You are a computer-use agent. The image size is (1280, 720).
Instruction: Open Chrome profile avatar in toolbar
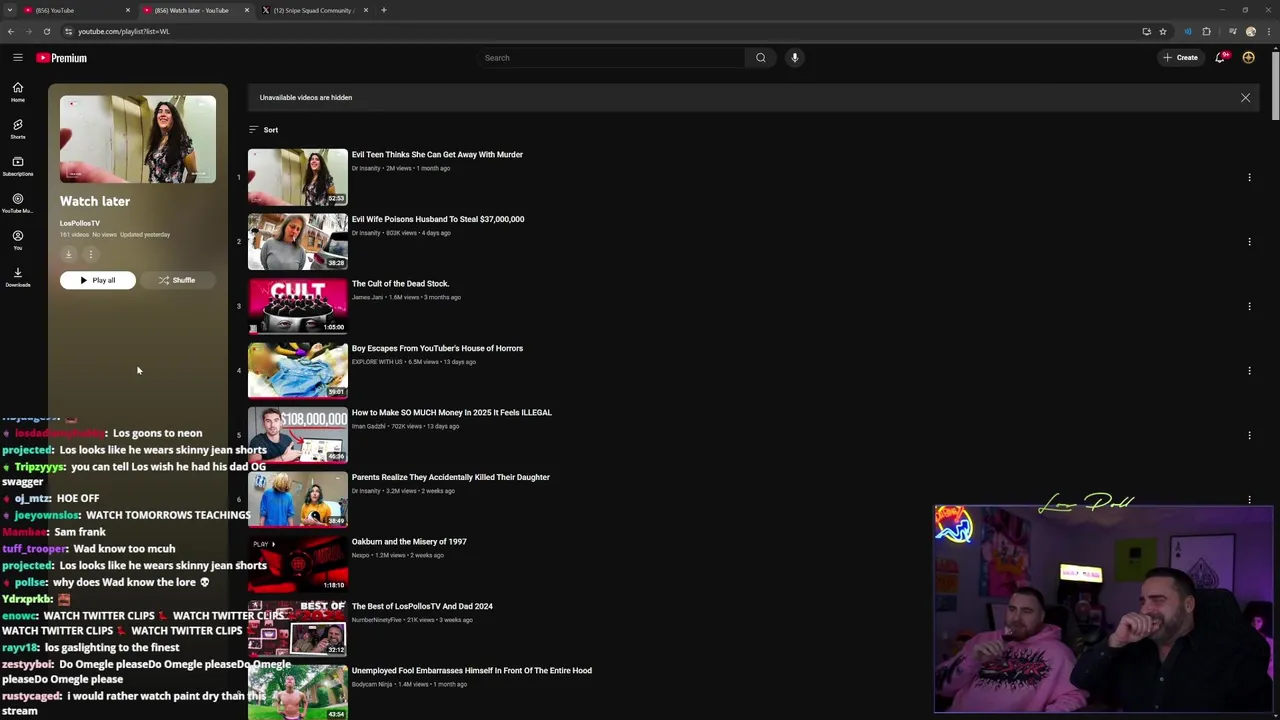[x=1251, y=31]
